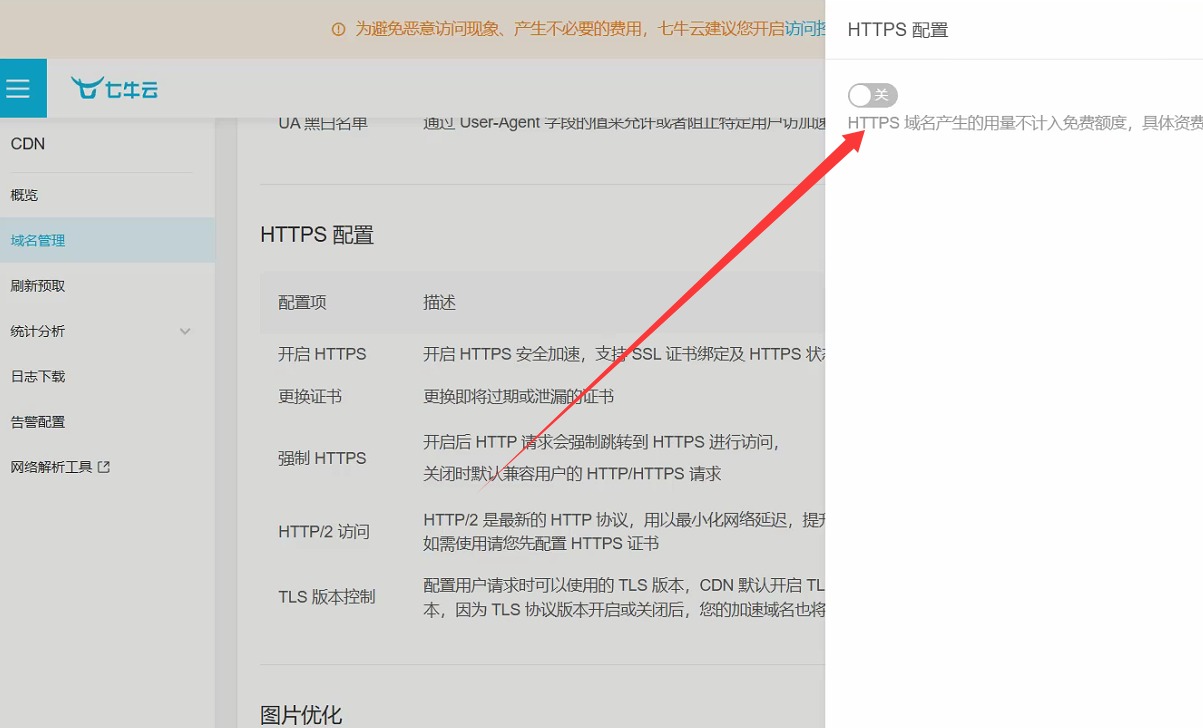1203x728 pixels.
Task: Click the 访问控制 link in the banner
Action: click(x=805, y=29)
